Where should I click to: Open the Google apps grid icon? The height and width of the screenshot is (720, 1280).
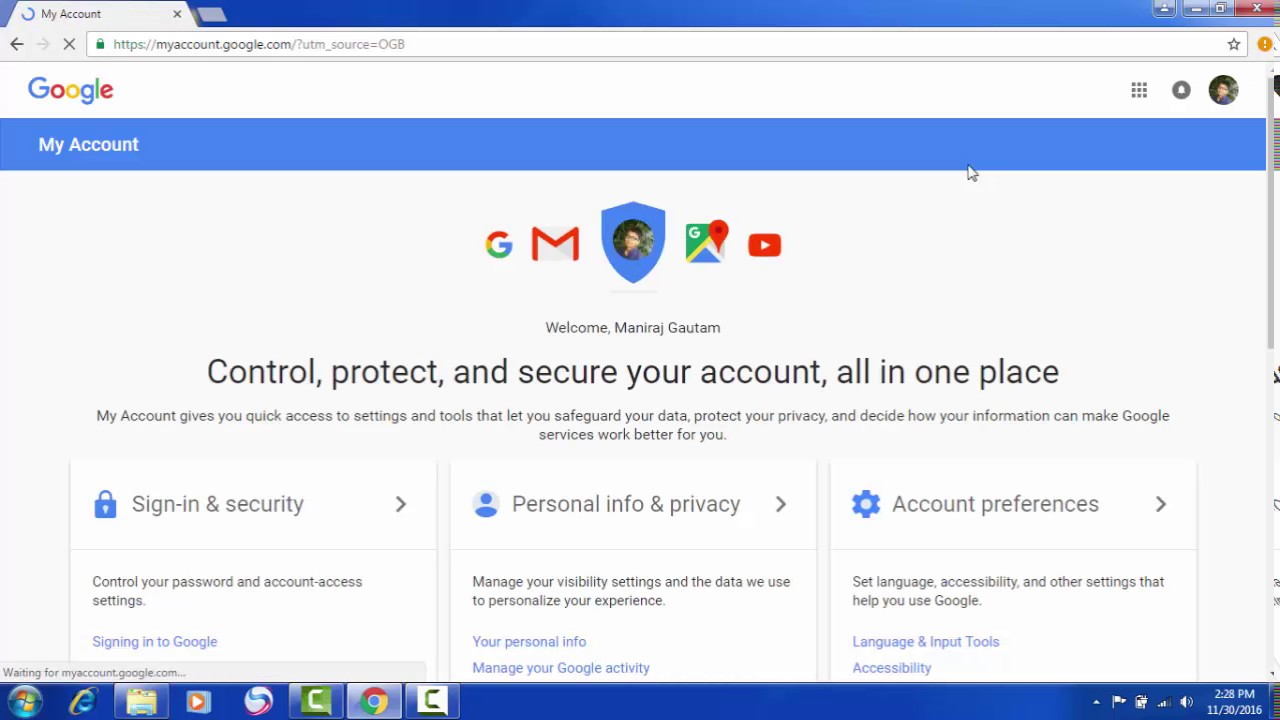pos(1139,90)
